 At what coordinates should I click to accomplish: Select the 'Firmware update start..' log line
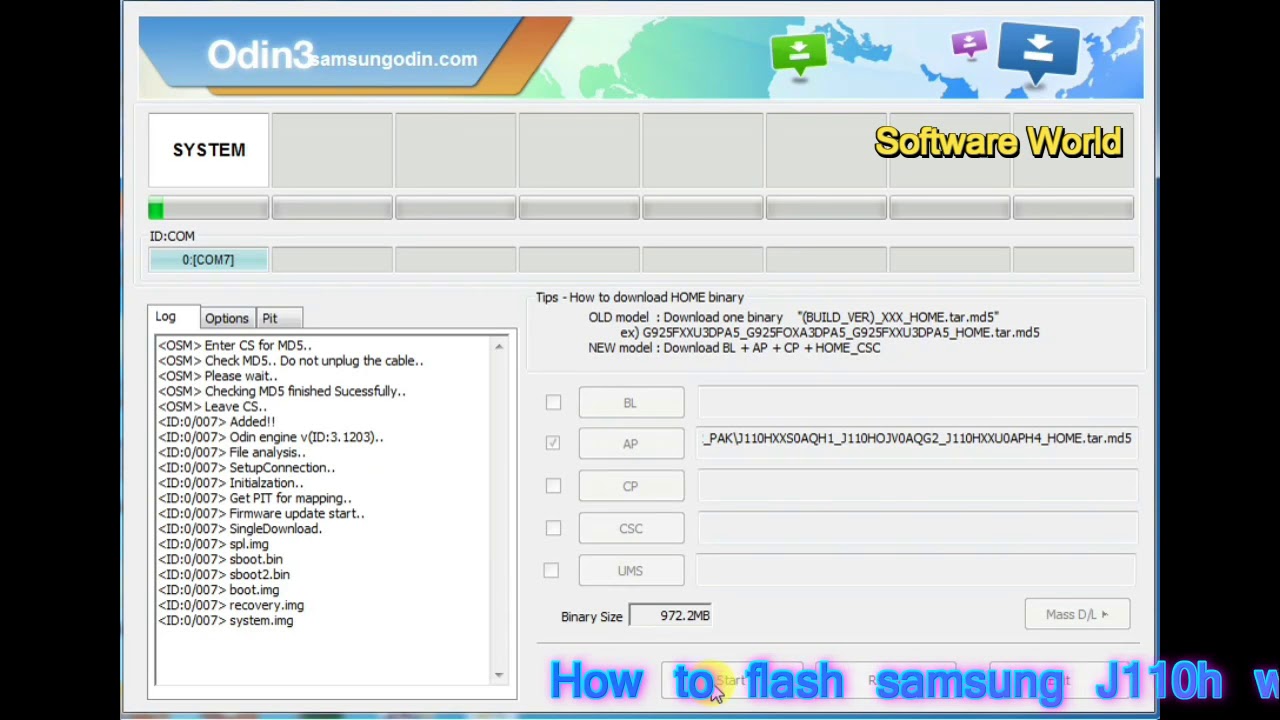[x=261, y=514]
